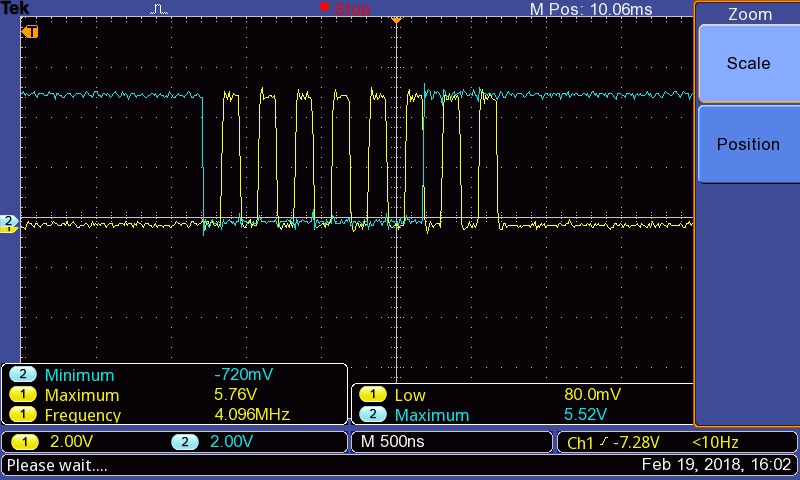This screenshot has height=480, width=800.
Task: Click the Zoom menu title
Action: [750, 14]
